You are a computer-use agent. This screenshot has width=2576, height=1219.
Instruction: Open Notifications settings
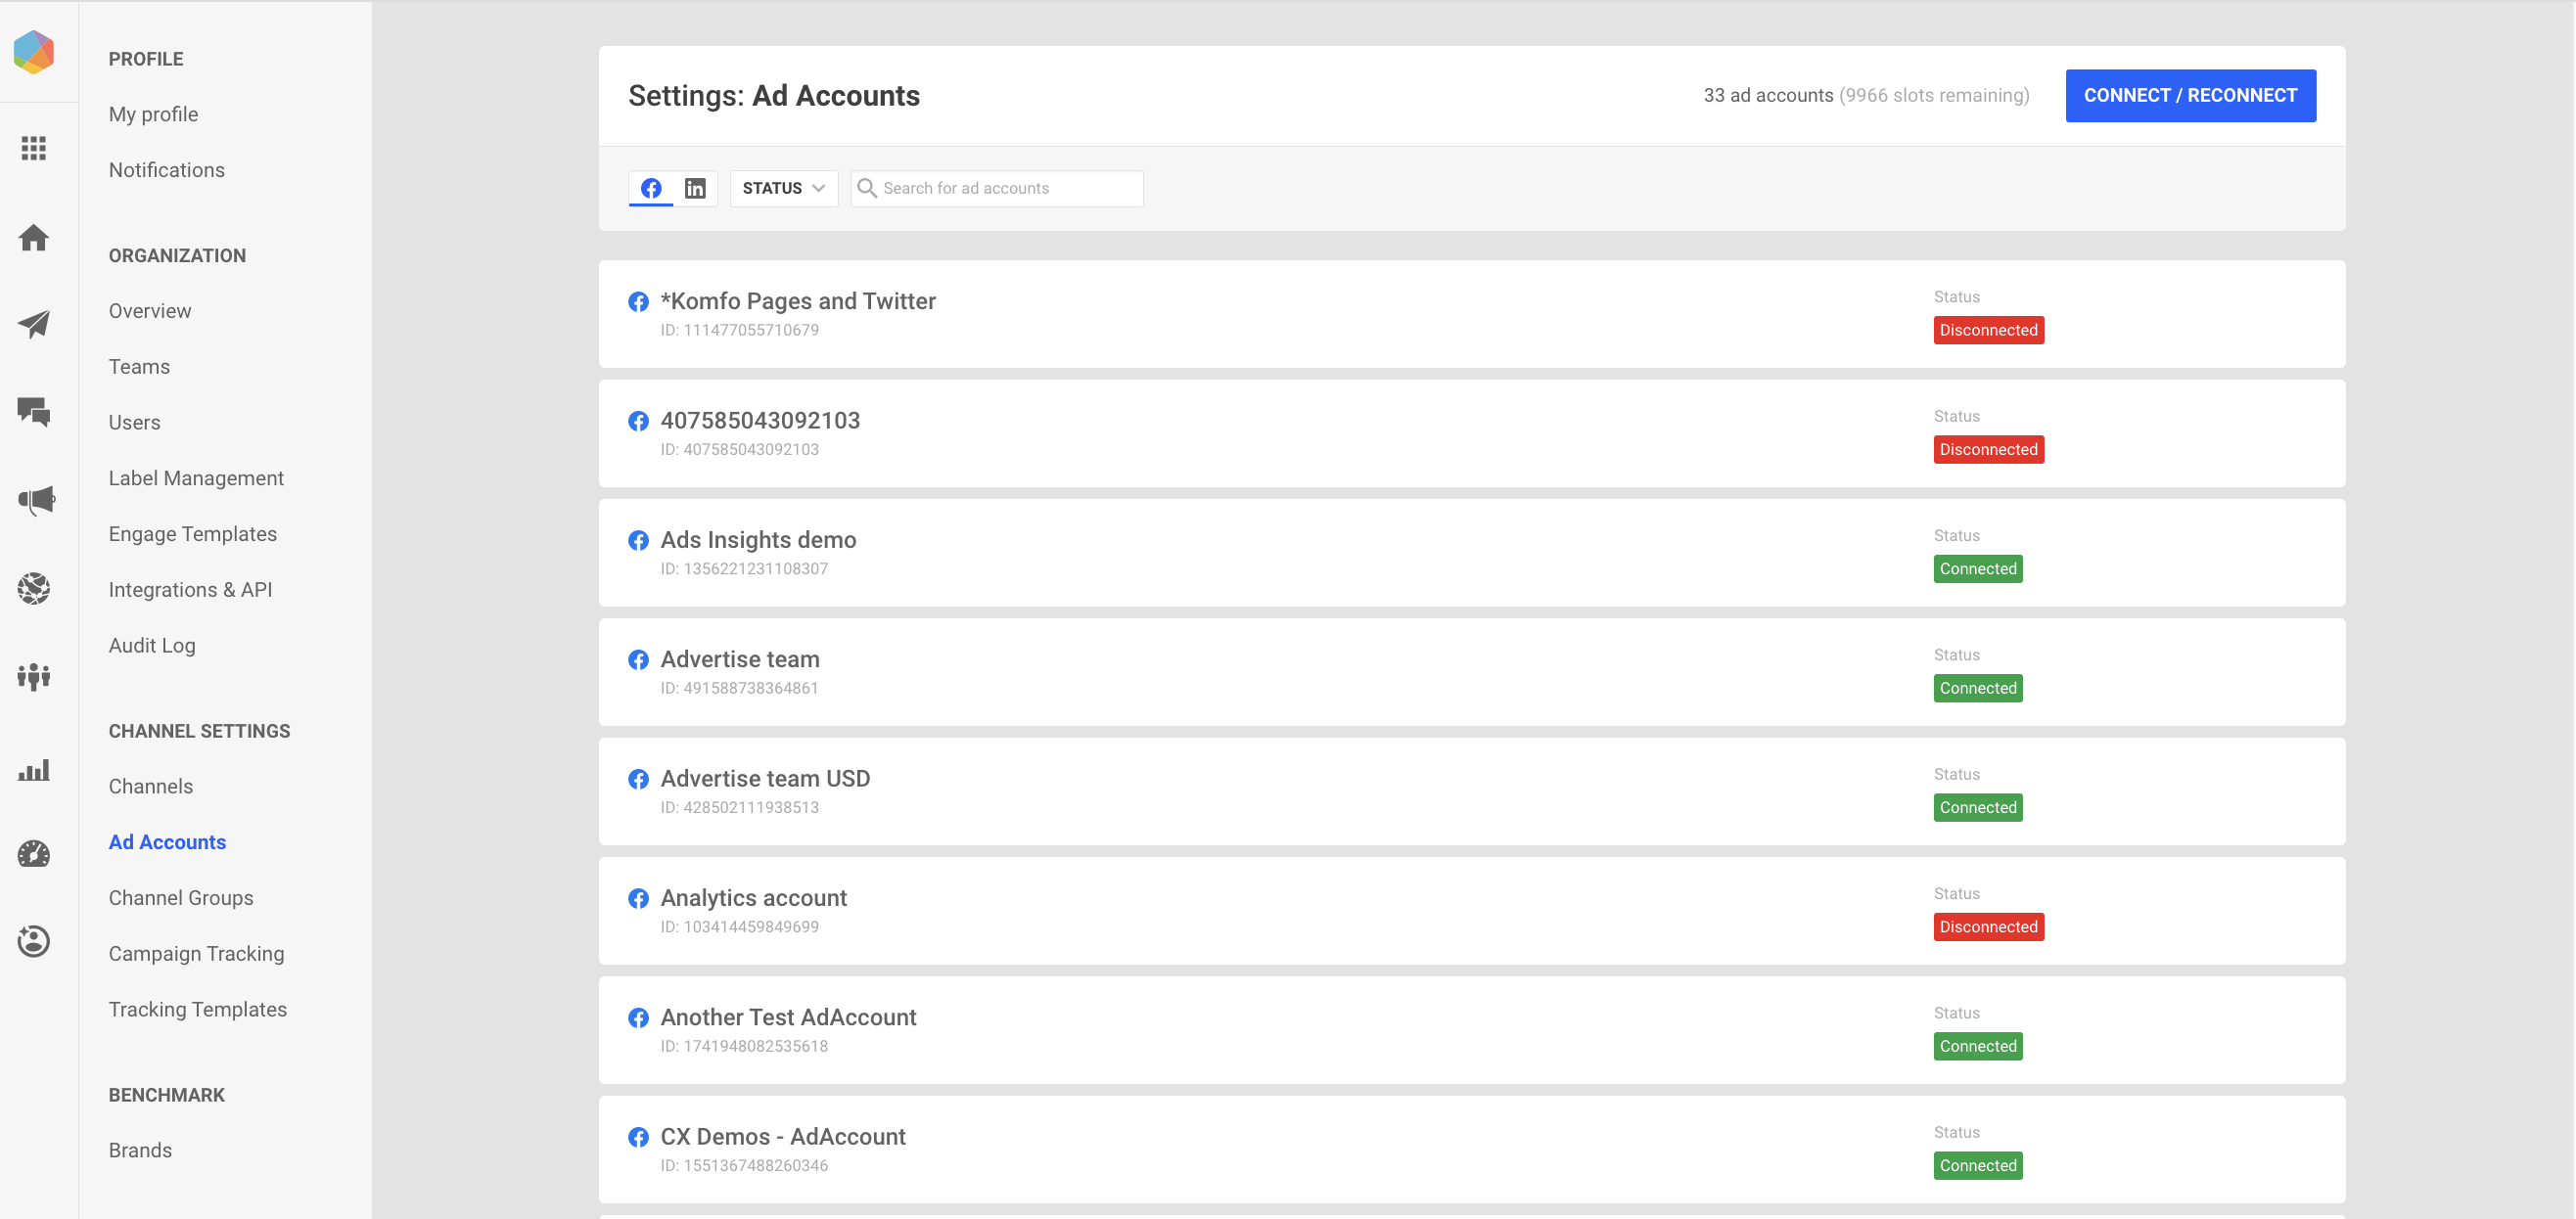click(x=166, y=170)
